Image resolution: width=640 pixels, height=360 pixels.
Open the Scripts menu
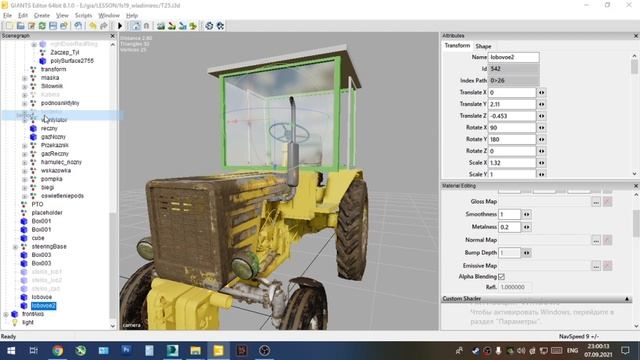[x=83, y=15]
